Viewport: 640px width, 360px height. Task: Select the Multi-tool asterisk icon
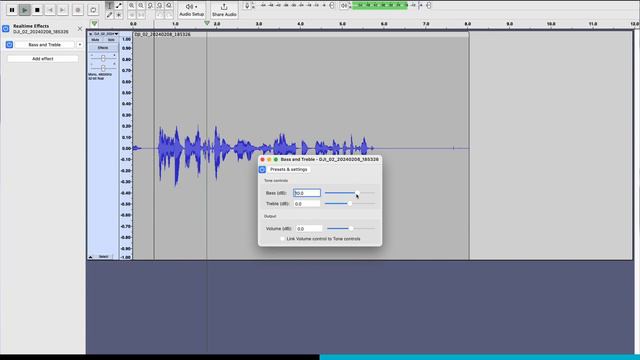coord(119,15)
